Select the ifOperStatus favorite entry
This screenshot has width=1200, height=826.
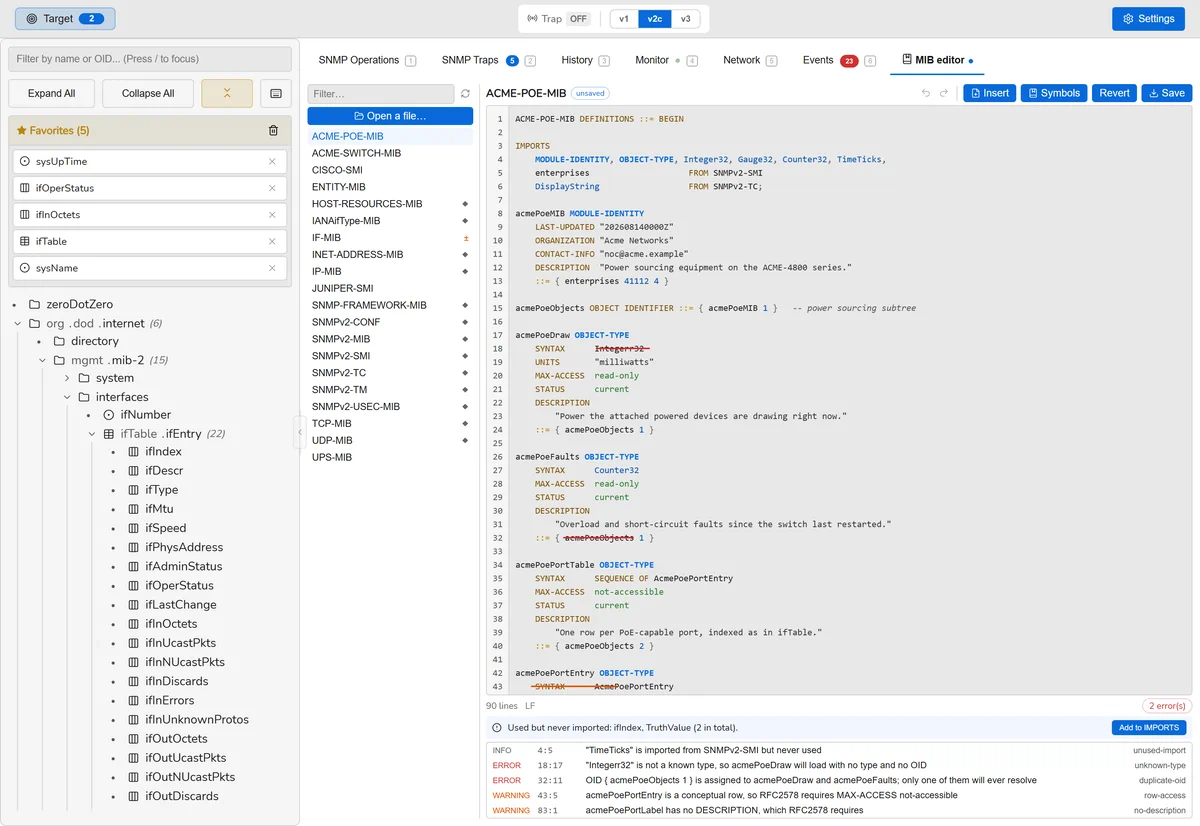pyautogui.click(x=150, y=188)
